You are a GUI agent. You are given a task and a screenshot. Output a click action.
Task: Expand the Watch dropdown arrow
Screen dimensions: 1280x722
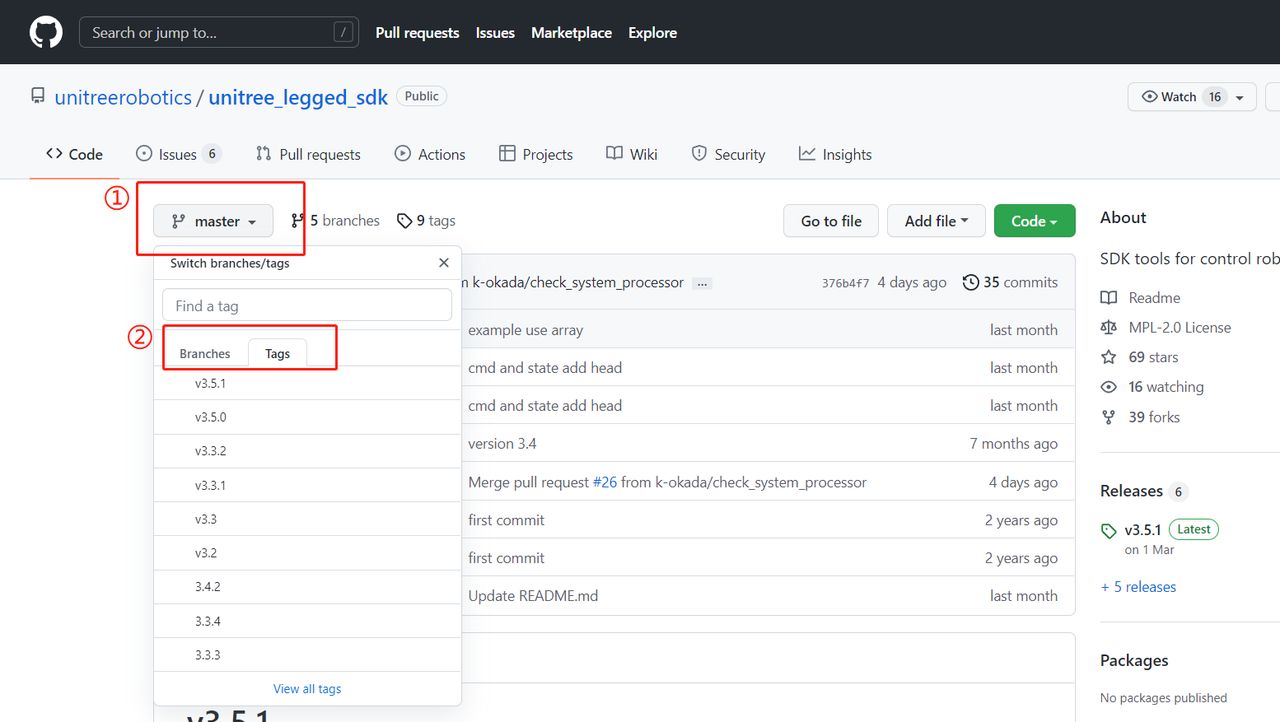point(1240,97)
